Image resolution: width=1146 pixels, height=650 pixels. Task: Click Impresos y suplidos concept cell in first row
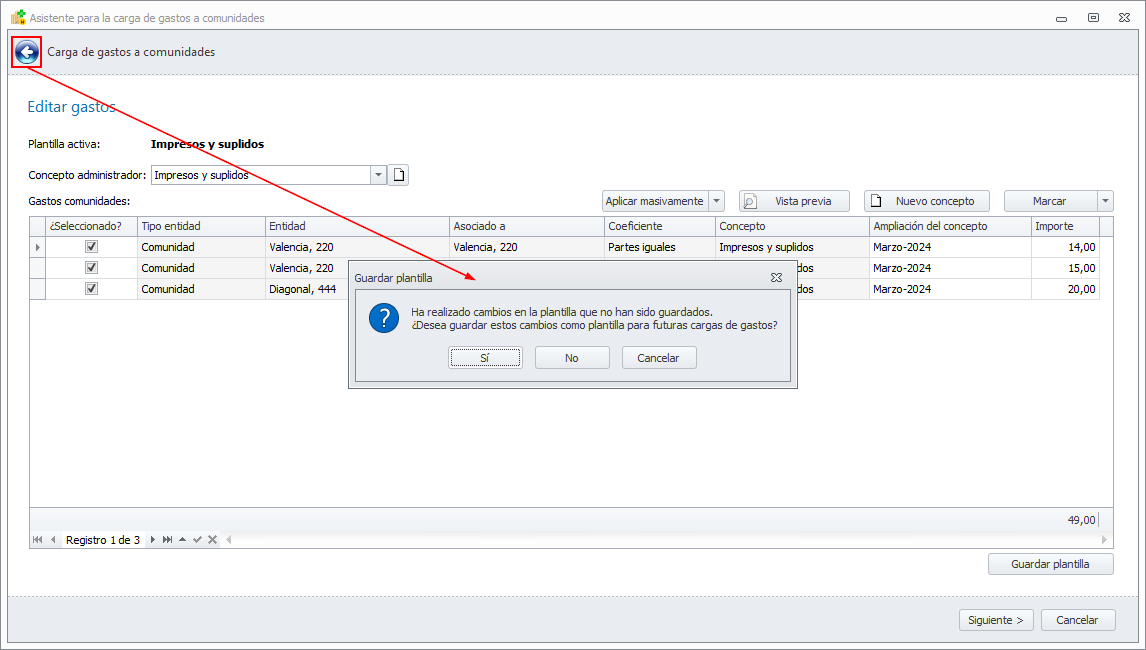(x=792, y=247)
